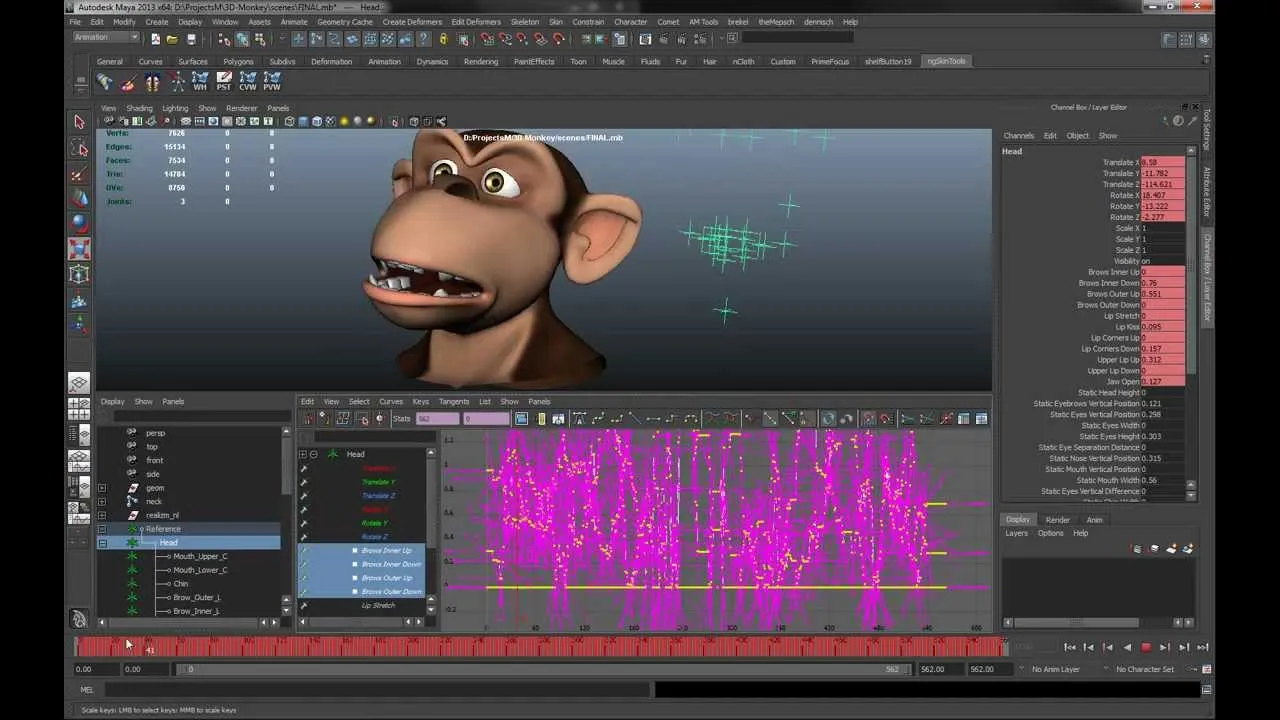Create layer from selected objects icon
This screenshot has width=1280, height=720.
[1189, 549]
